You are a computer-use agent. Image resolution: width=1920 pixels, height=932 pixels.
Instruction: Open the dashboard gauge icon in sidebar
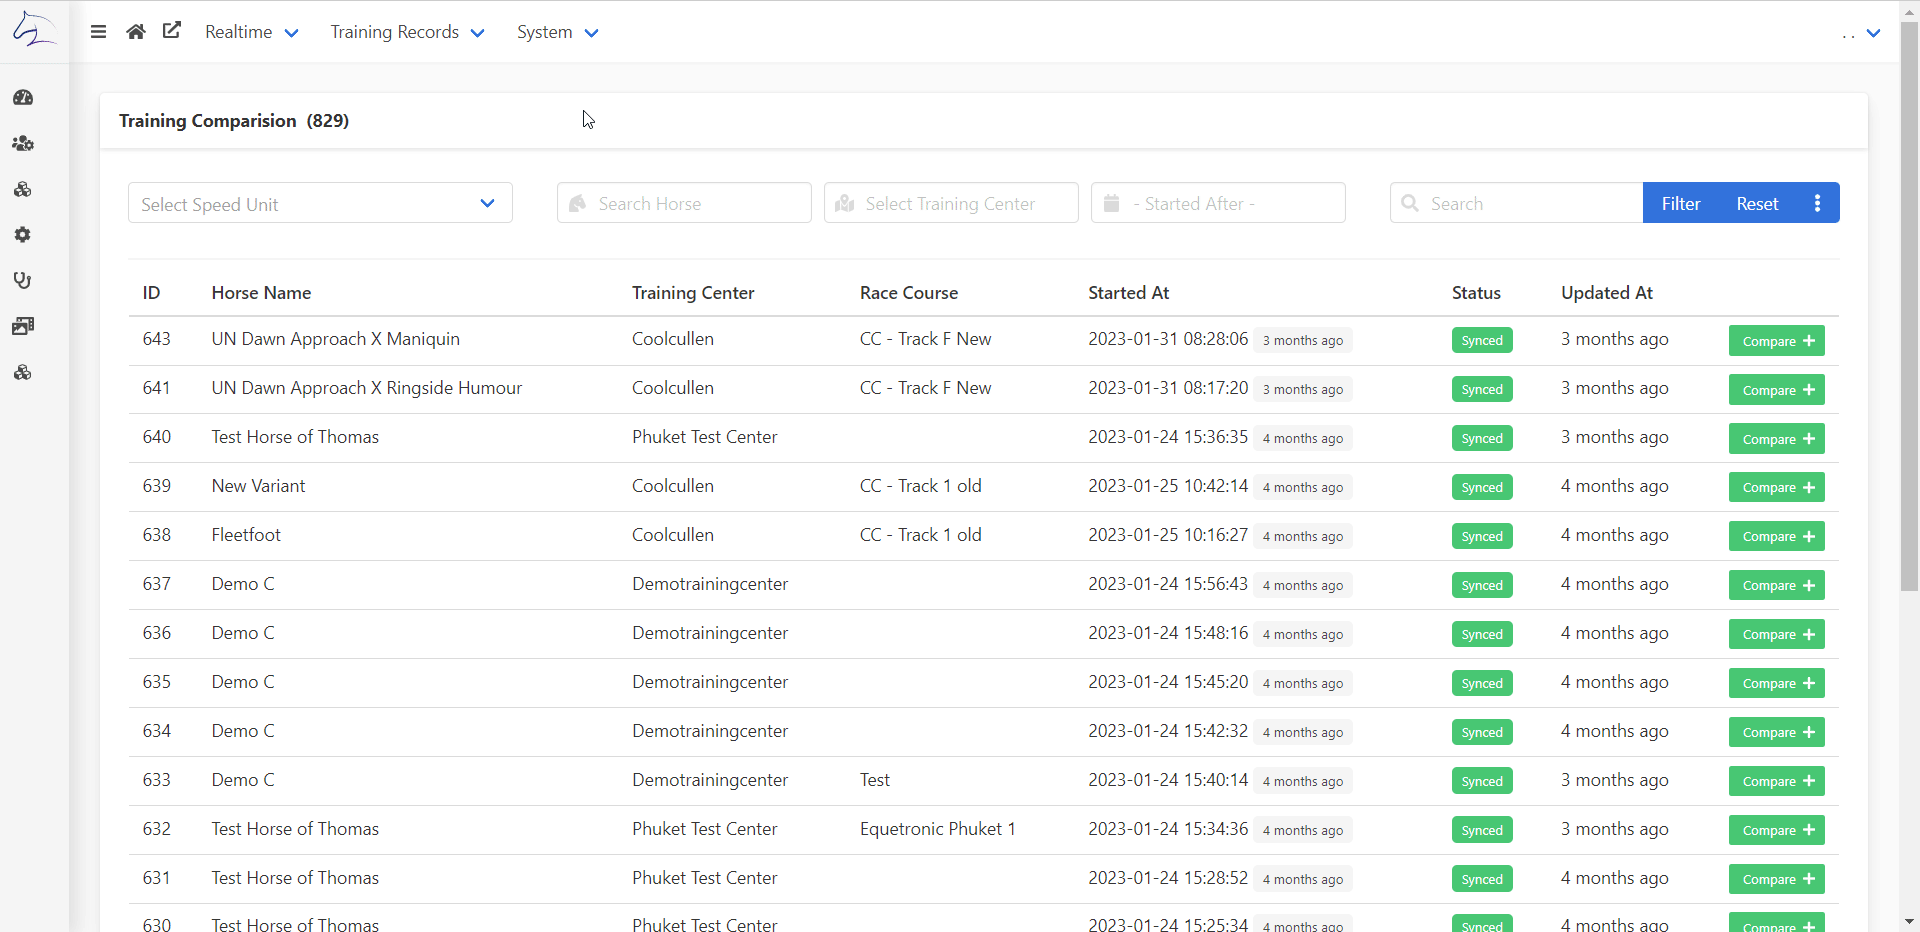point(23,98)
